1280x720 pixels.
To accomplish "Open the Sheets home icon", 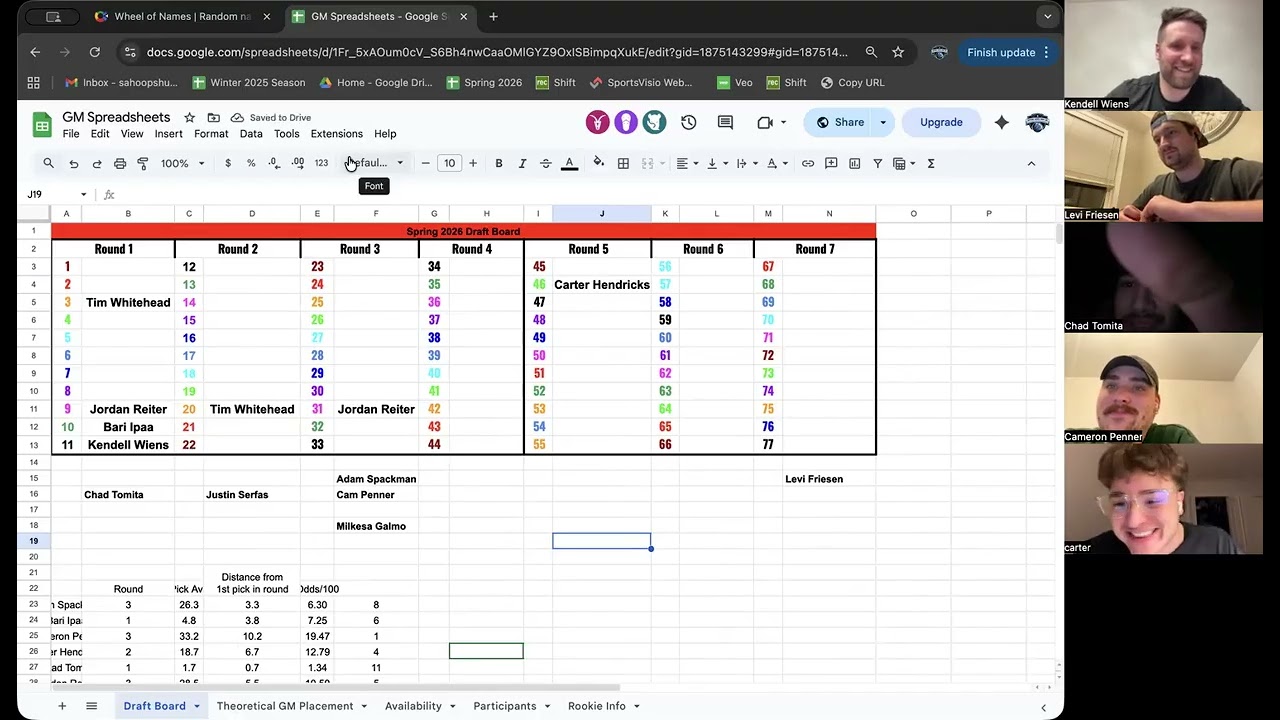I will click(42, 125).
